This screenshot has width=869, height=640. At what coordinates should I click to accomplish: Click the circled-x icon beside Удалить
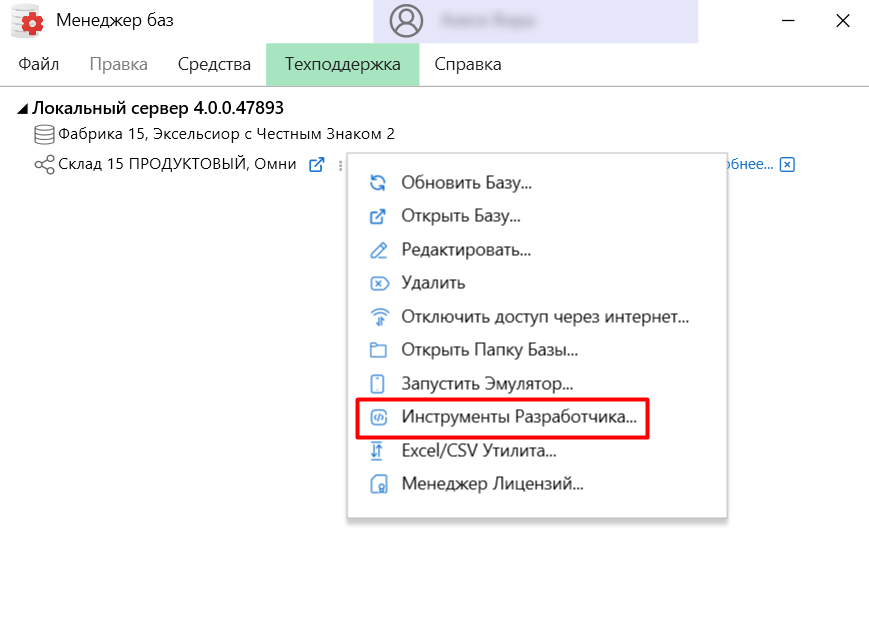pos(378,283)
